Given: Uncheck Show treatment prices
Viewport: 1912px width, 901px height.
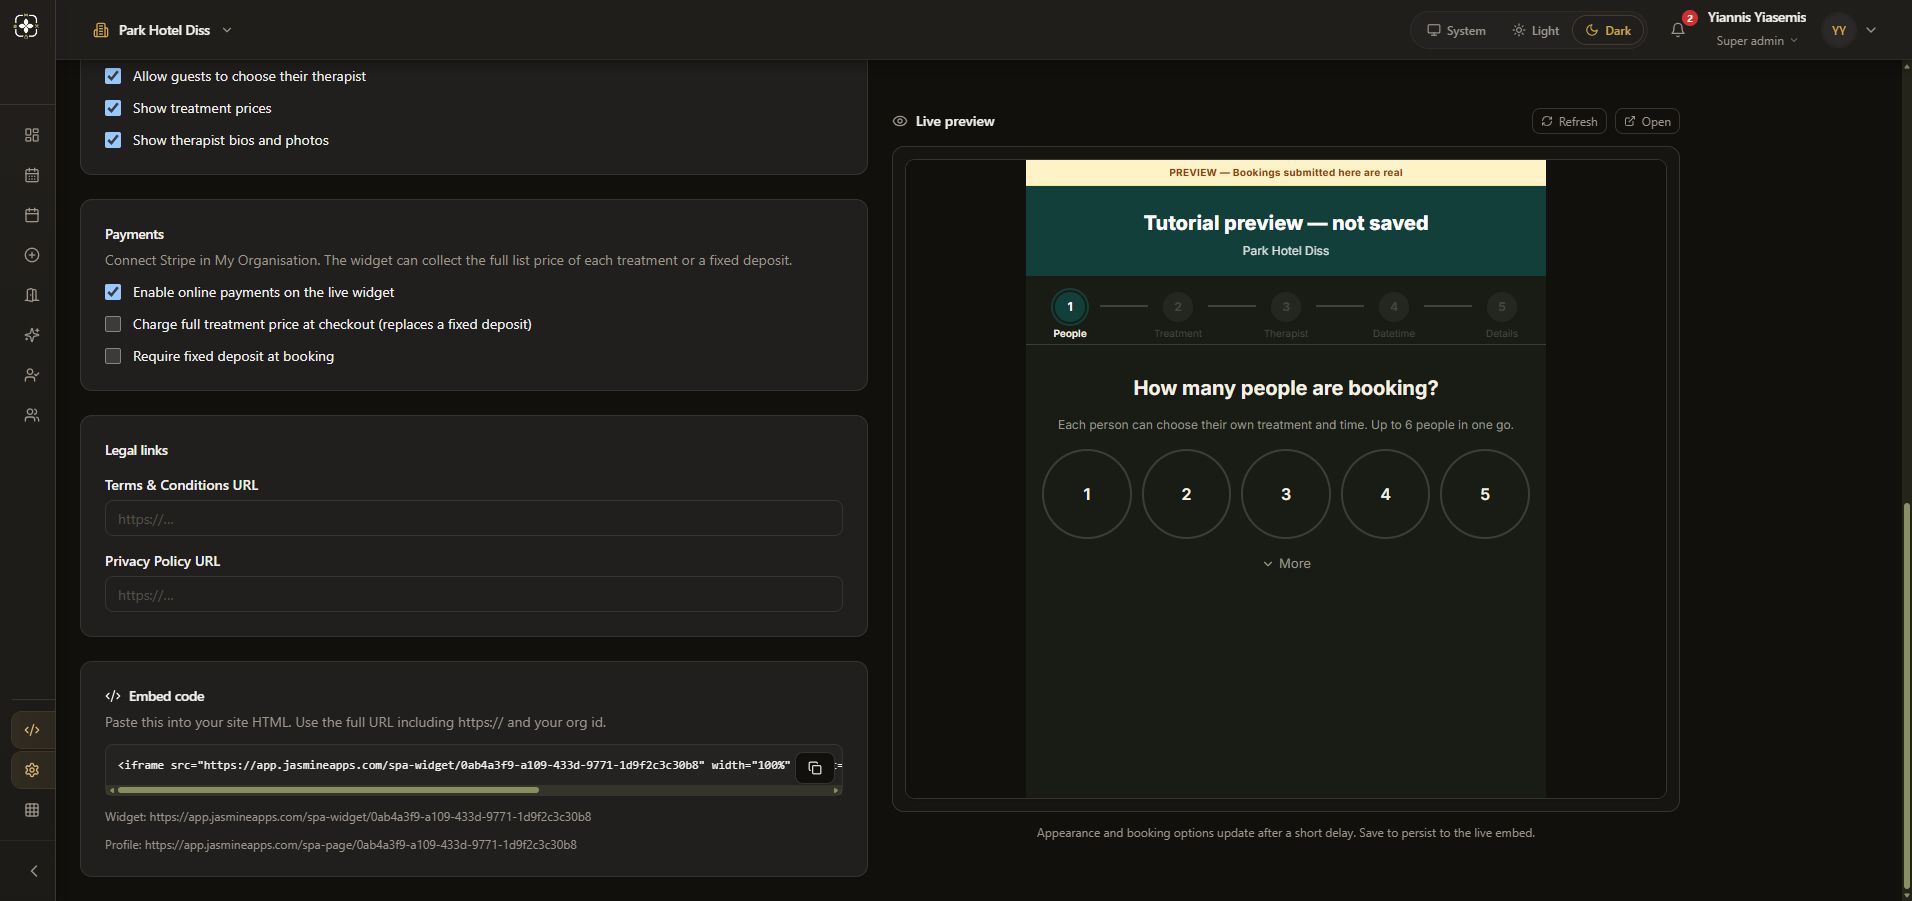Looking at the screenshot, I should pos(113,108).
